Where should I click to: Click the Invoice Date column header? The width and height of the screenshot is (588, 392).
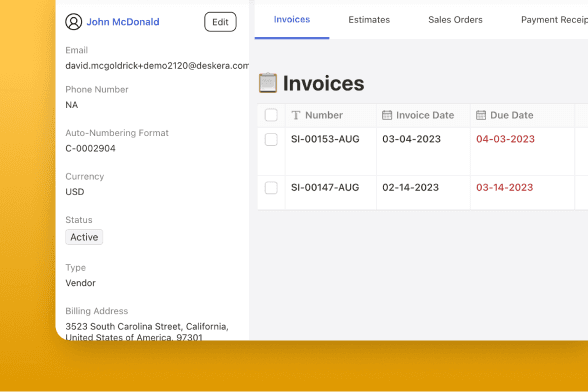423,115
